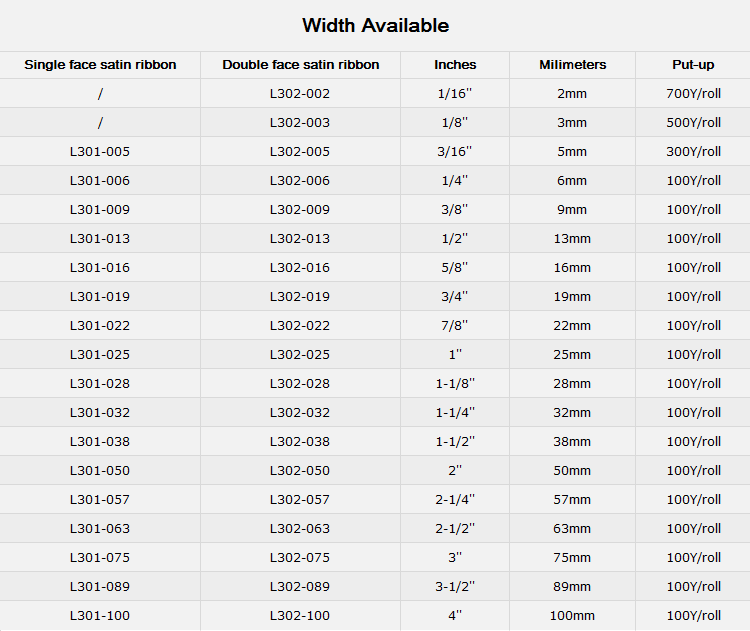Click the 3/8" inches cell

tap(455, 210)
